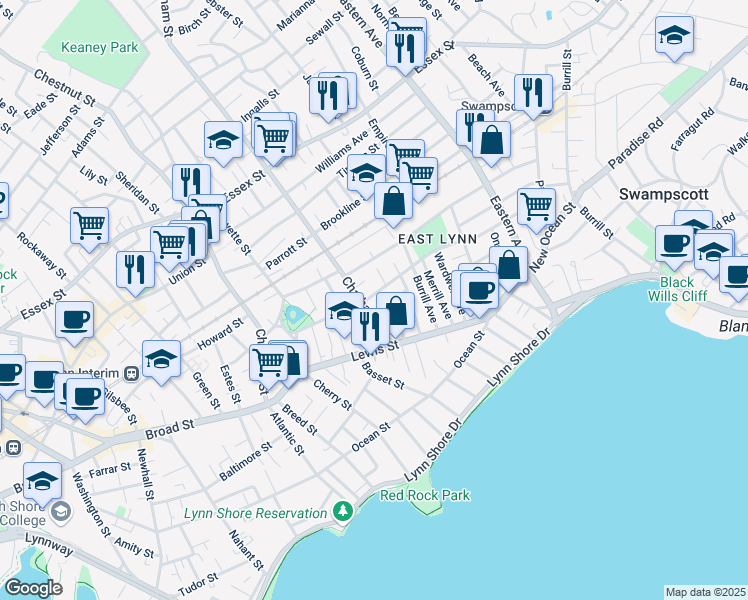Open the restaurant marker near Burrill St in Swampscott
This screenshot has width=748, height=600.
[533, 93]
